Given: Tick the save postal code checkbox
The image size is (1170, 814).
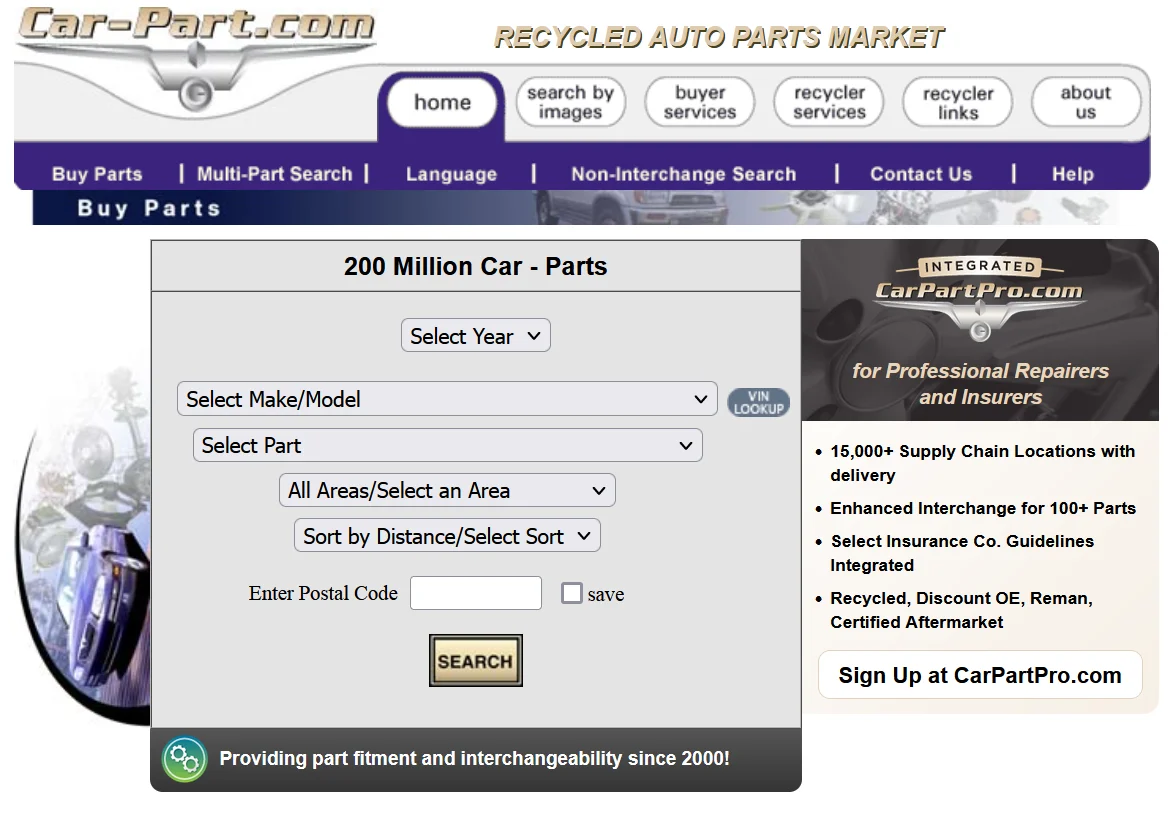Looking at the screenshot, I should click(572, 593).
